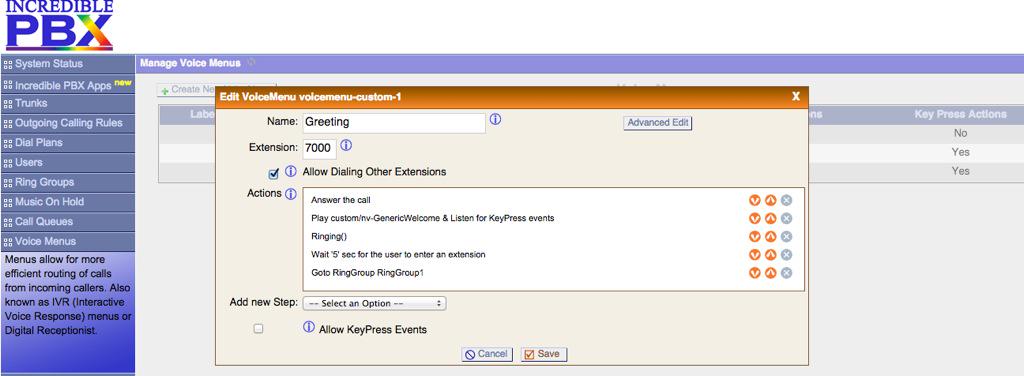Move 'Ringing()' step up

click(771, 237)
